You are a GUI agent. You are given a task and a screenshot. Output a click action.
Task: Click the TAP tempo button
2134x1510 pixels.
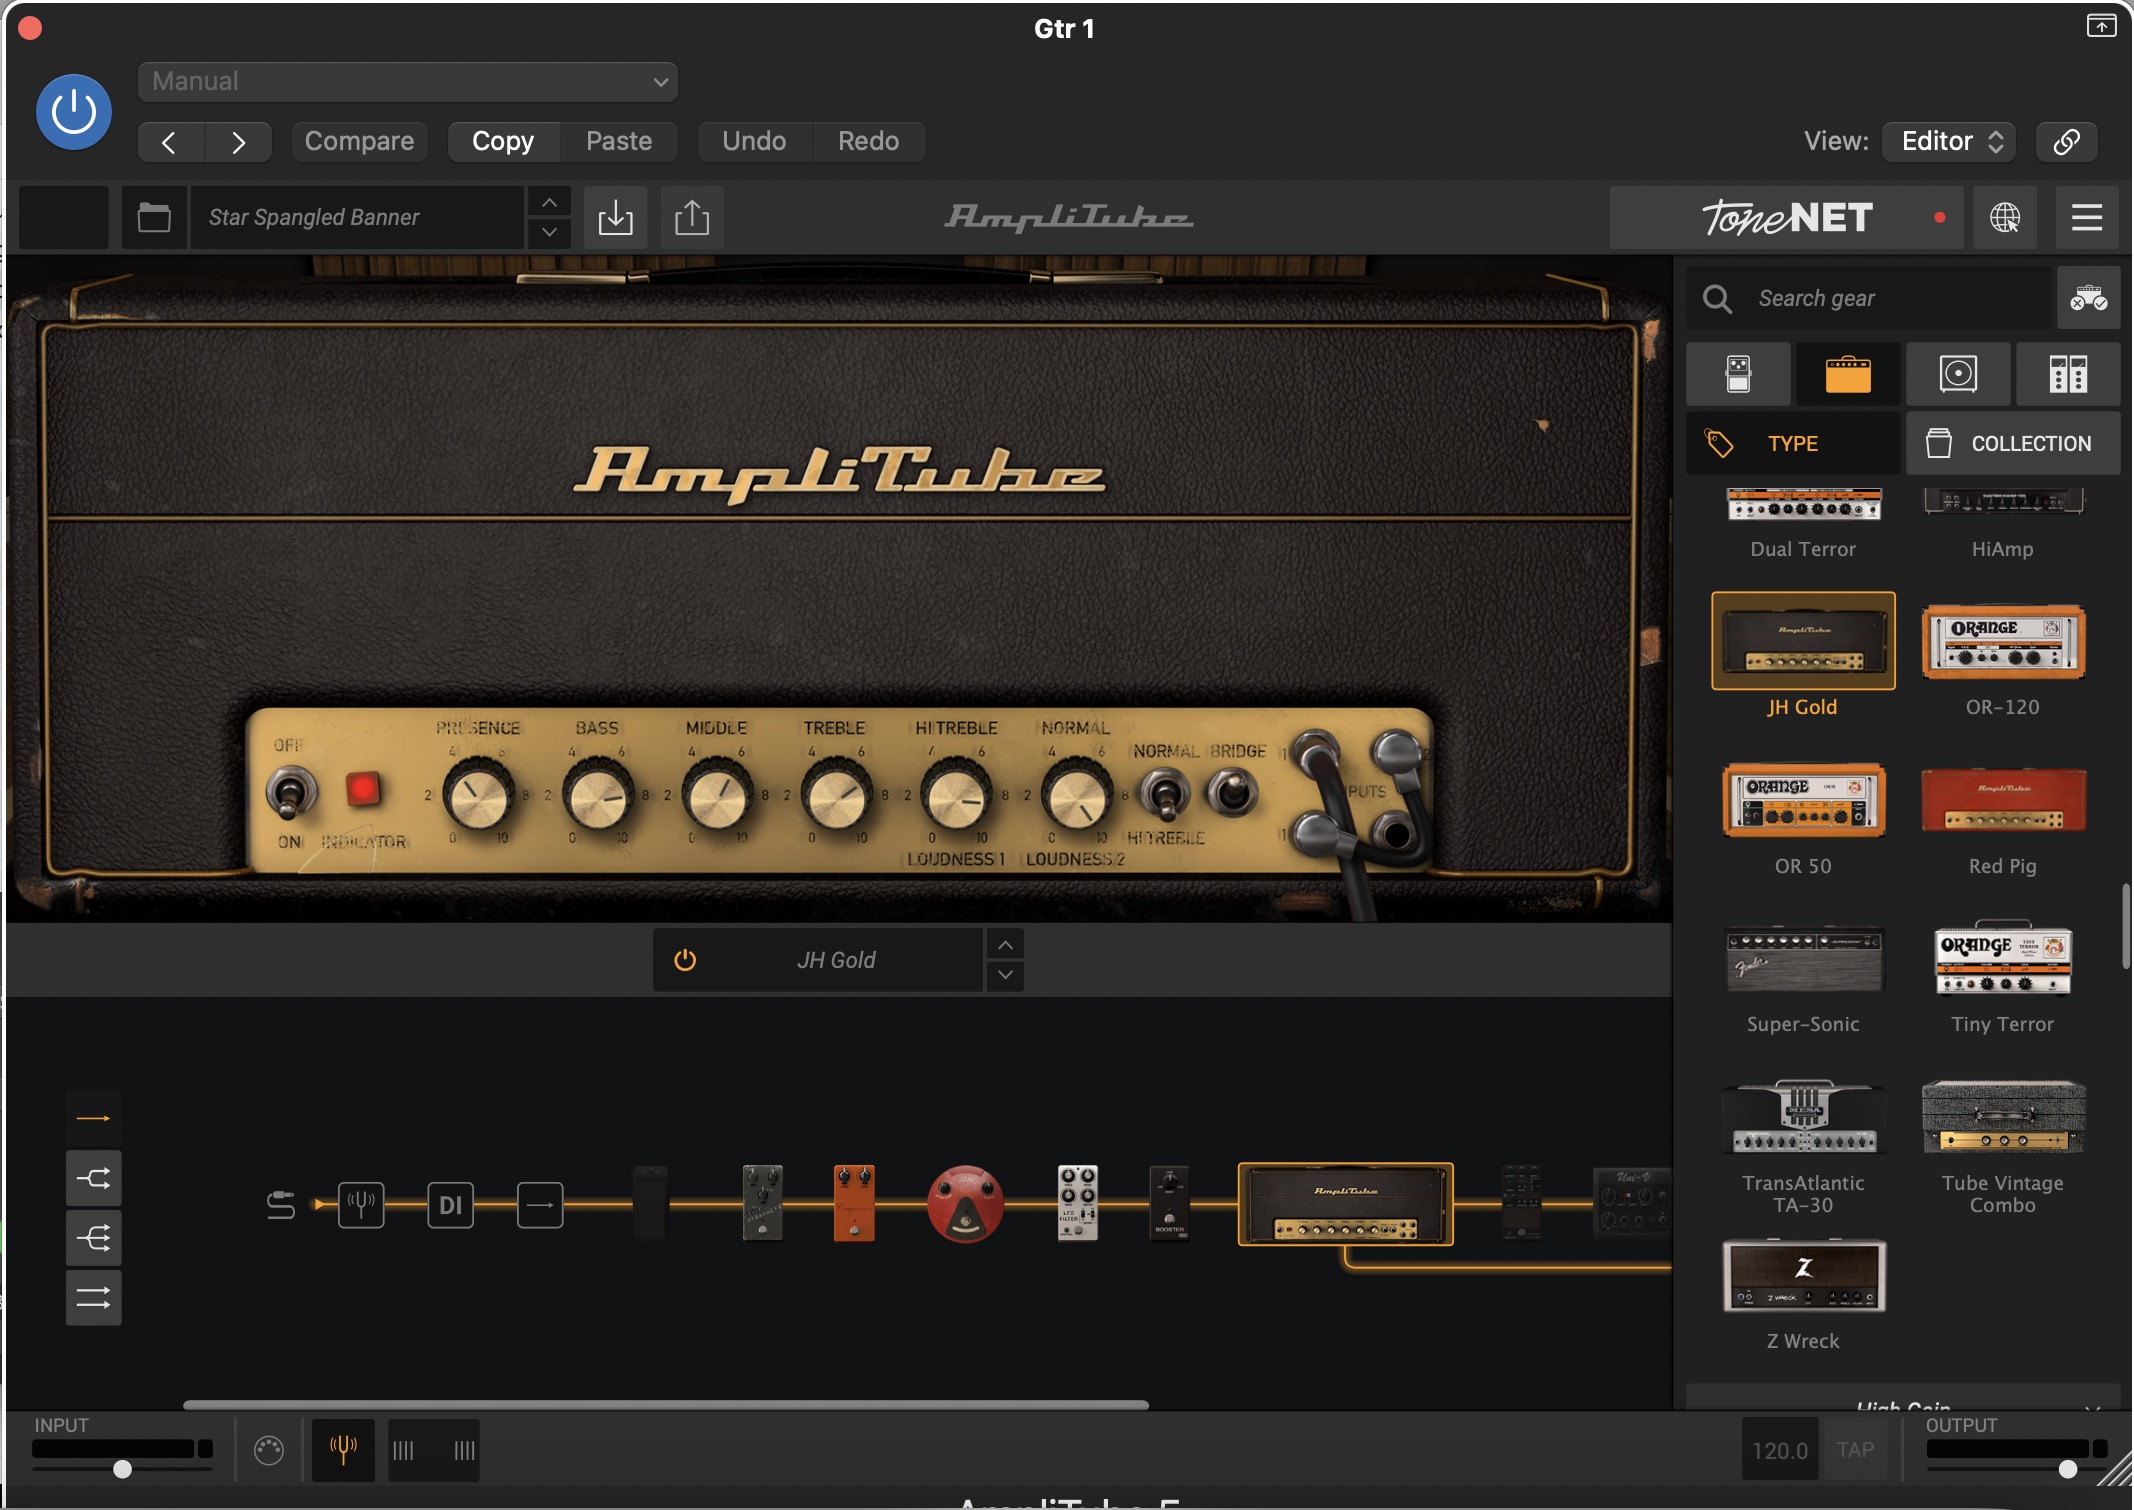tap(1855, 1450)
